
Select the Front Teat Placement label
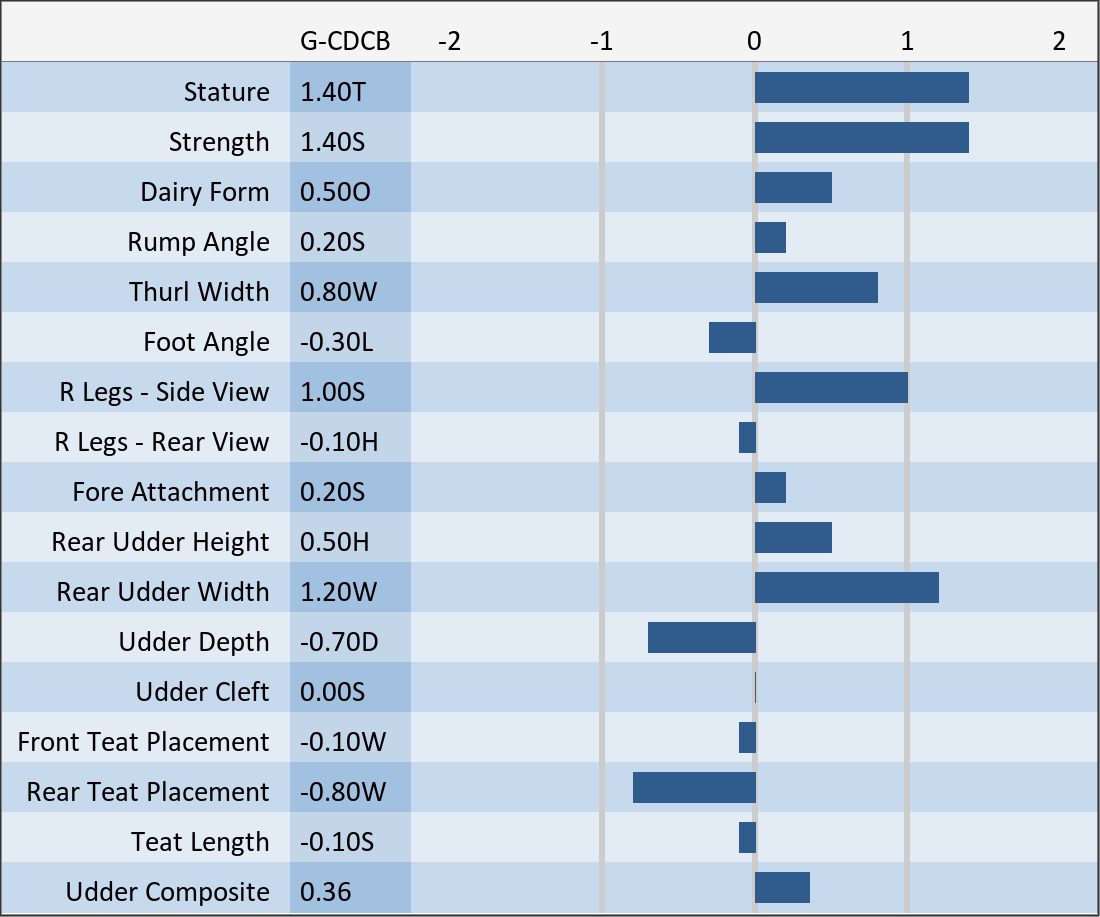tap(143, 742)
